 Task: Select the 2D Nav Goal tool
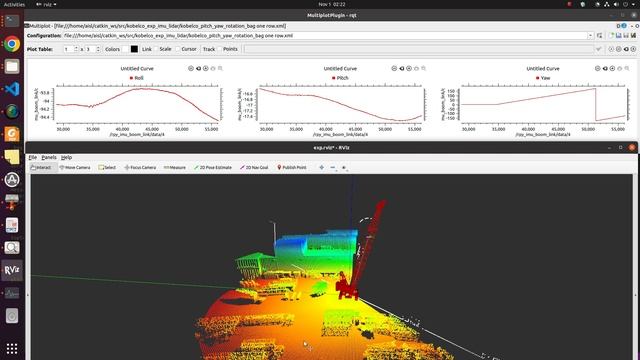click(x=254, y=167)
